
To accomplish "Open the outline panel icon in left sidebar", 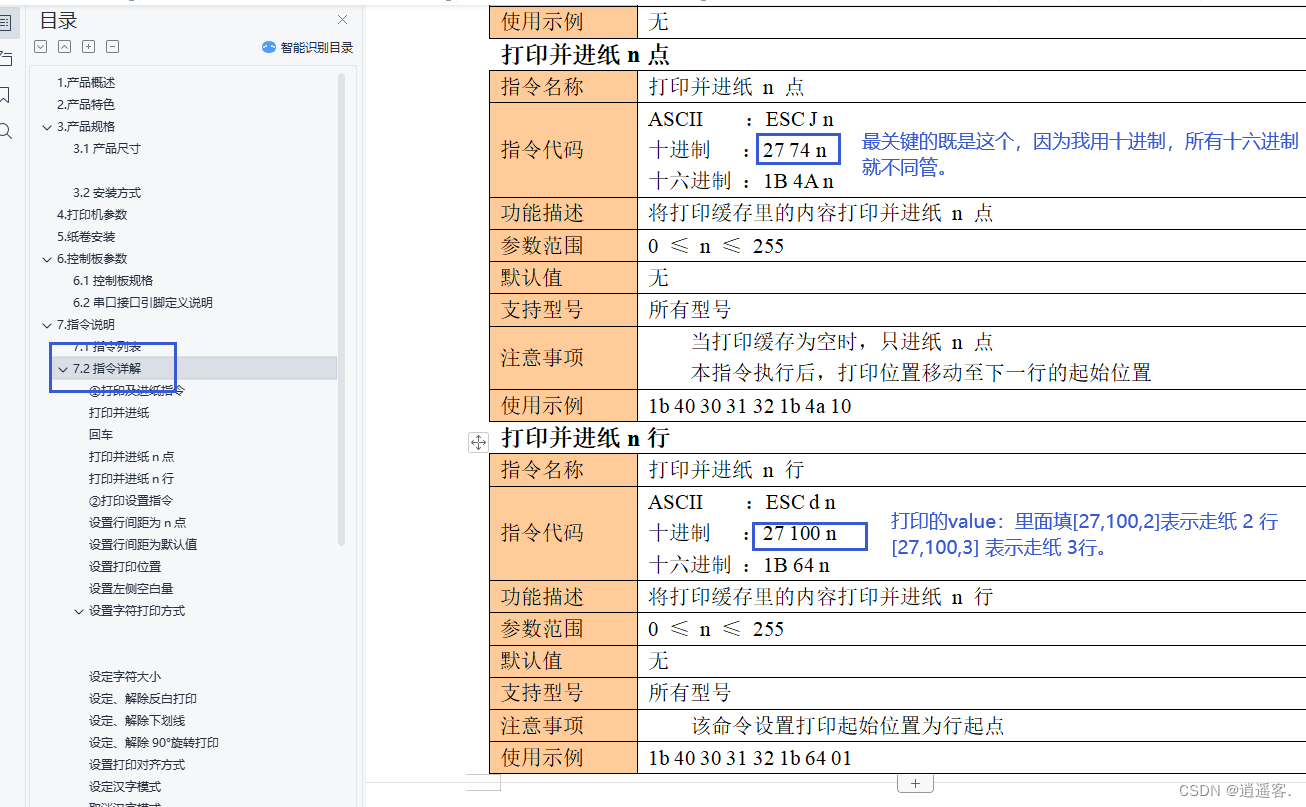I will click(x=5, y=21).
